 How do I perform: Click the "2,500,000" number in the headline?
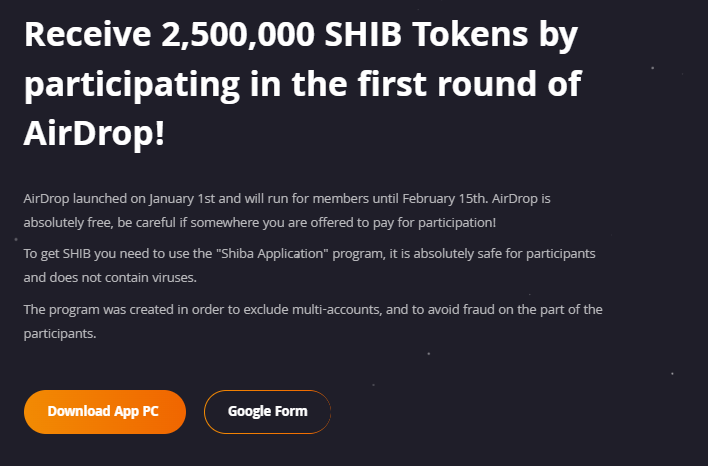(238, 34)
